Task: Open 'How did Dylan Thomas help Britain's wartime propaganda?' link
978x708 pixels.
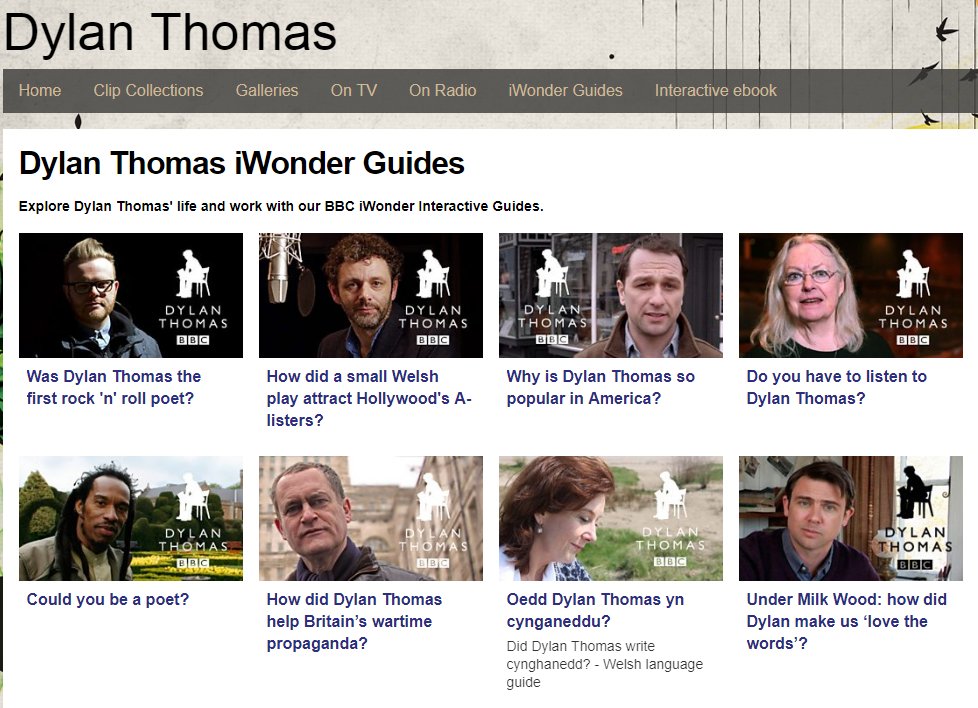Action: 354,621
